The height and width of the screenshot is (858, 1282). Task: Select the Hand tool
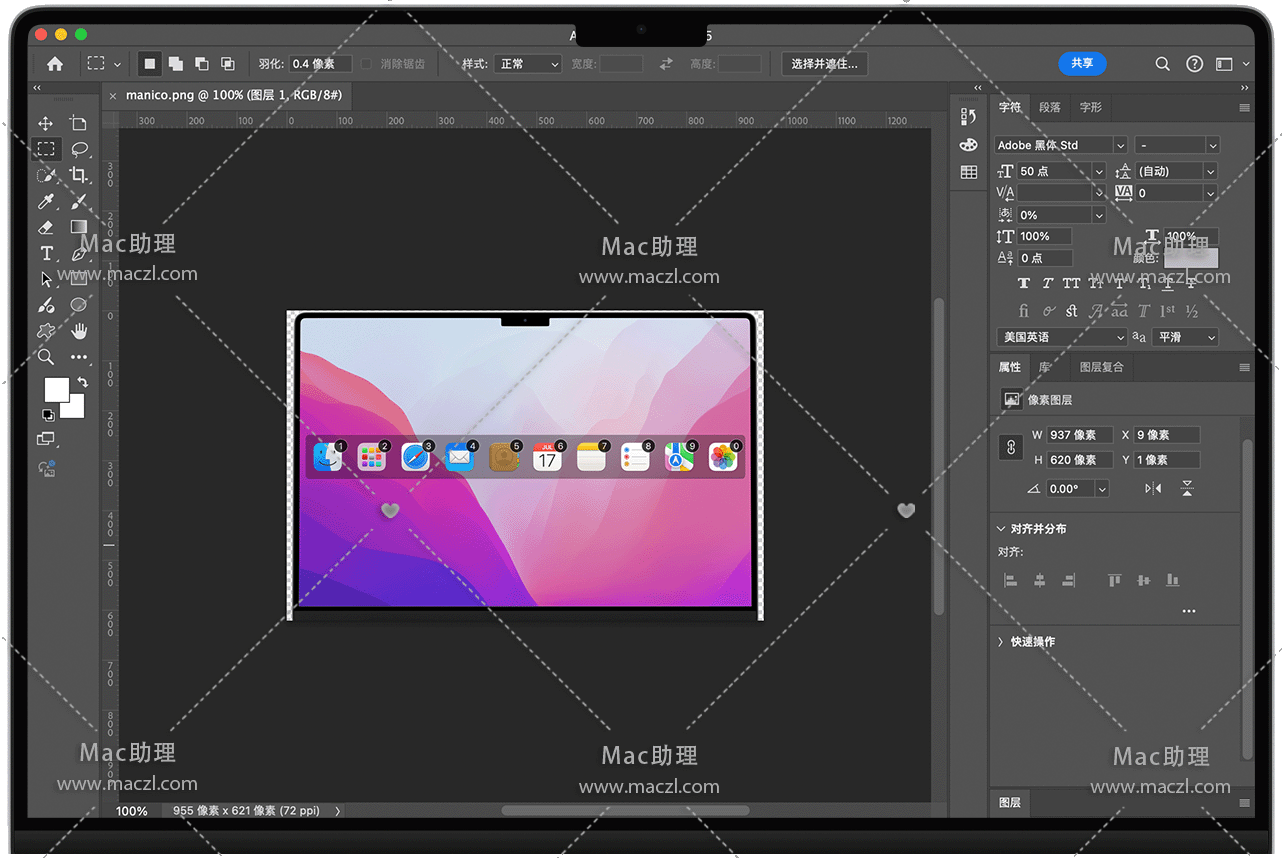(x=79, y=331)
